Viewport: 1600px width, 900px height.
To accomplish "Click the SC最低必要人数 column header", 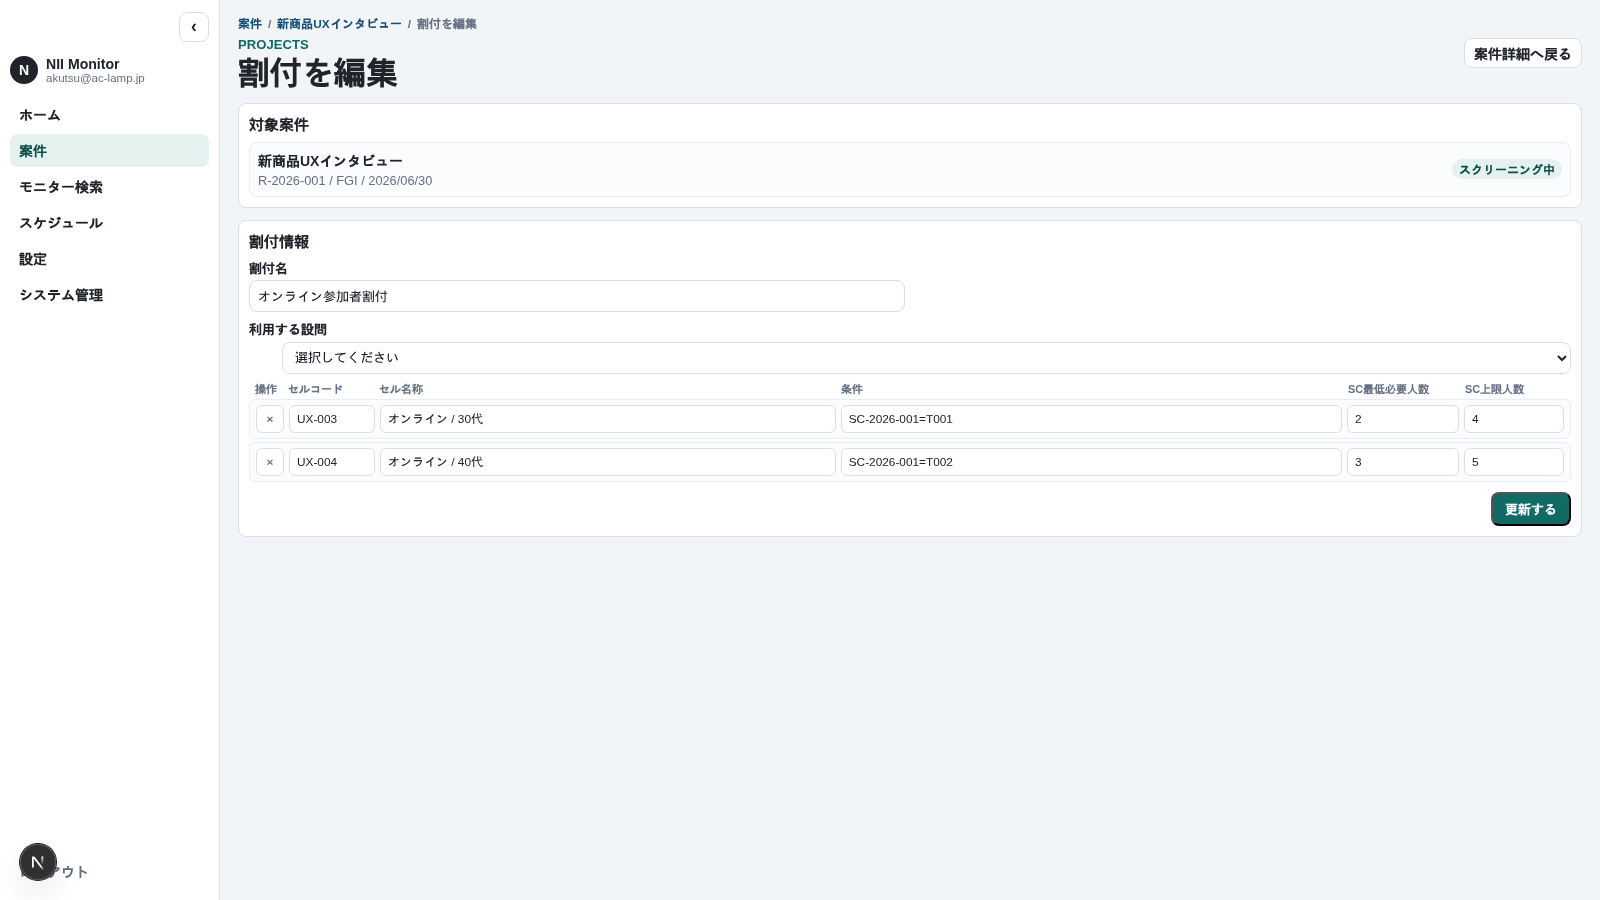I will tap(1388, 389).
